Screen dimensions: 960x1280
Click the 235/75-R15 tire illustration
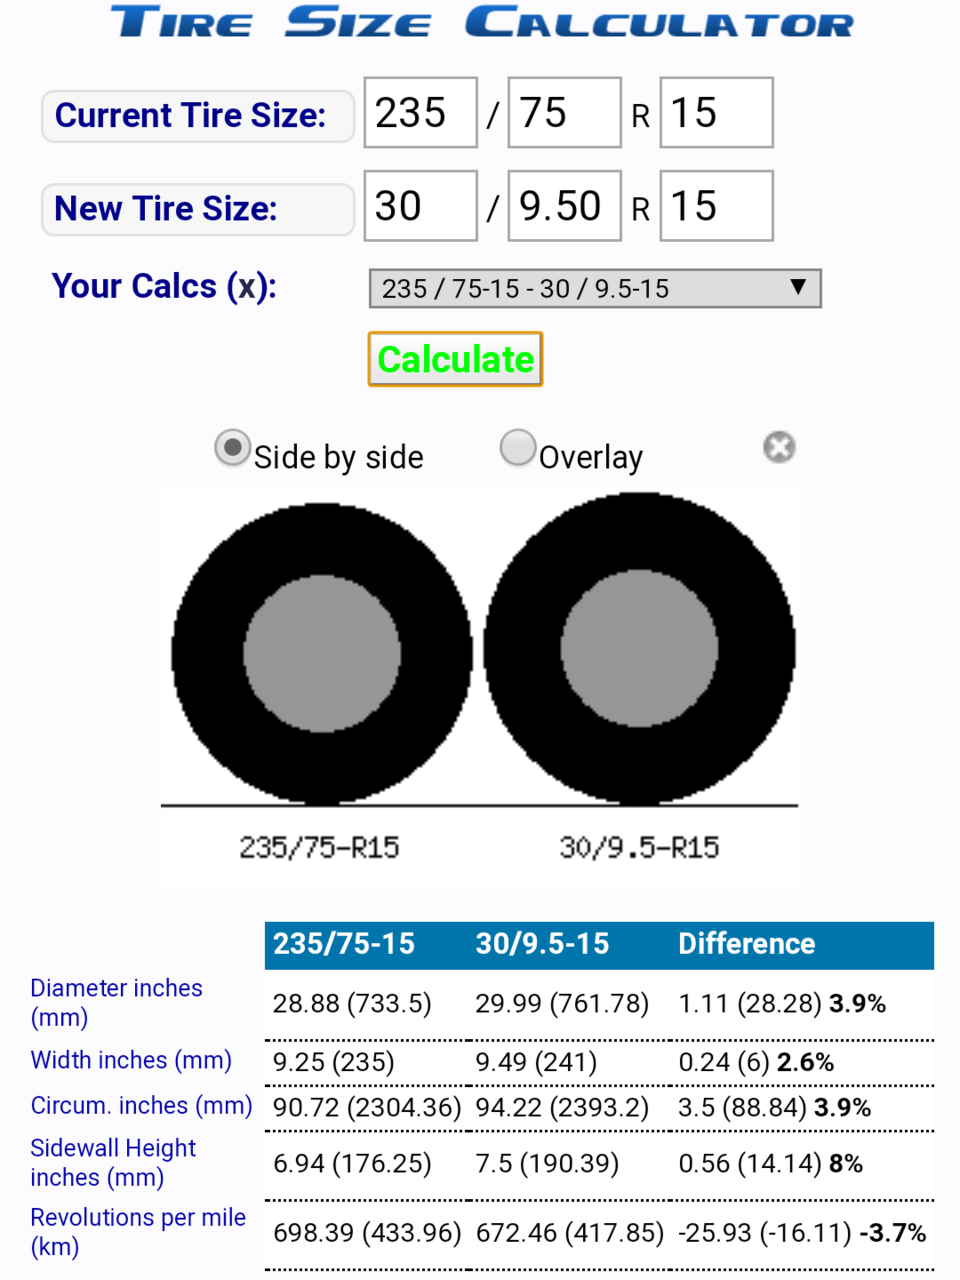coord(322,654)
